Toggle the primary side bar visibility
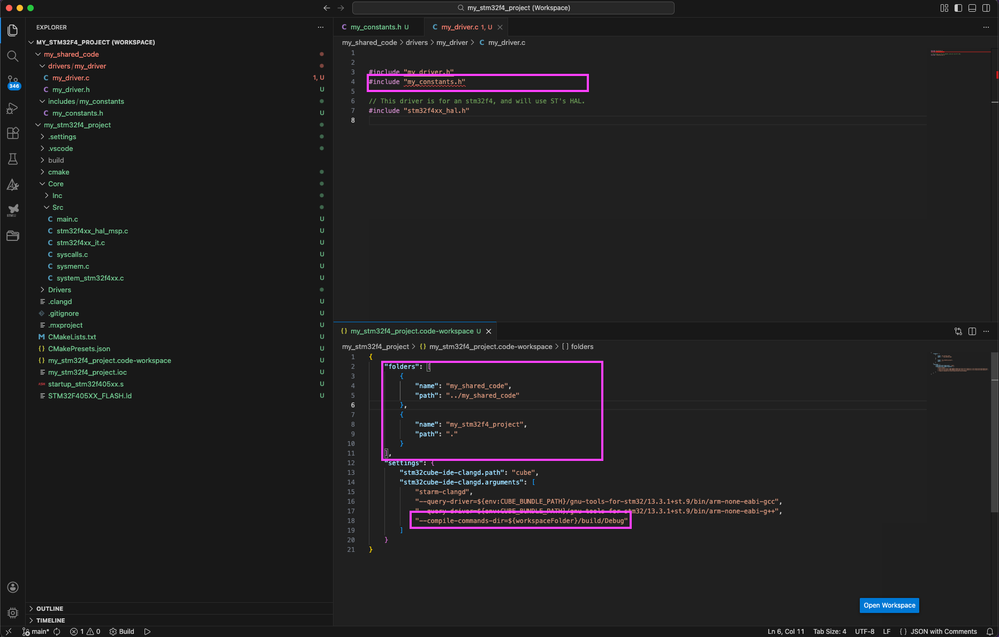The image size is (999, 637). [957, 8]
